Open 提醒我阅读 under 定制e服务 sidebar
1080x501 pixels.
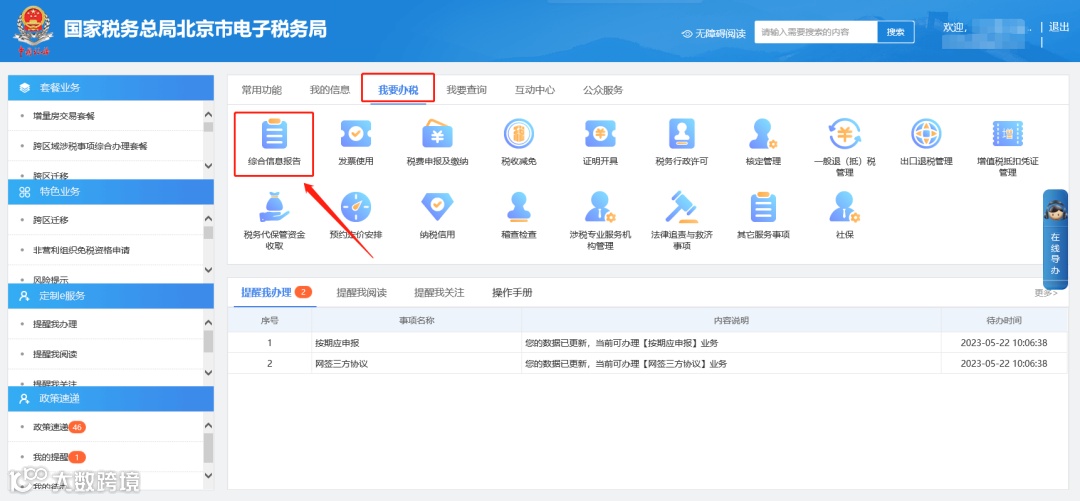pos(55,354)
